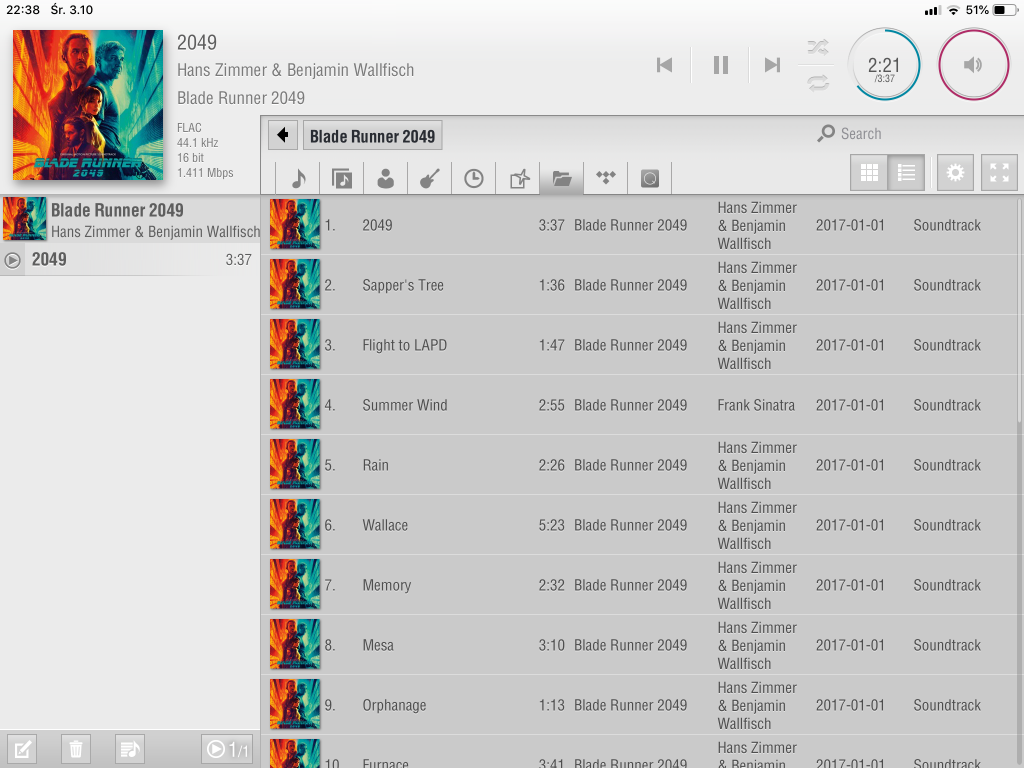
Task: Select the track Orphanage
Action: pos(640,706)
